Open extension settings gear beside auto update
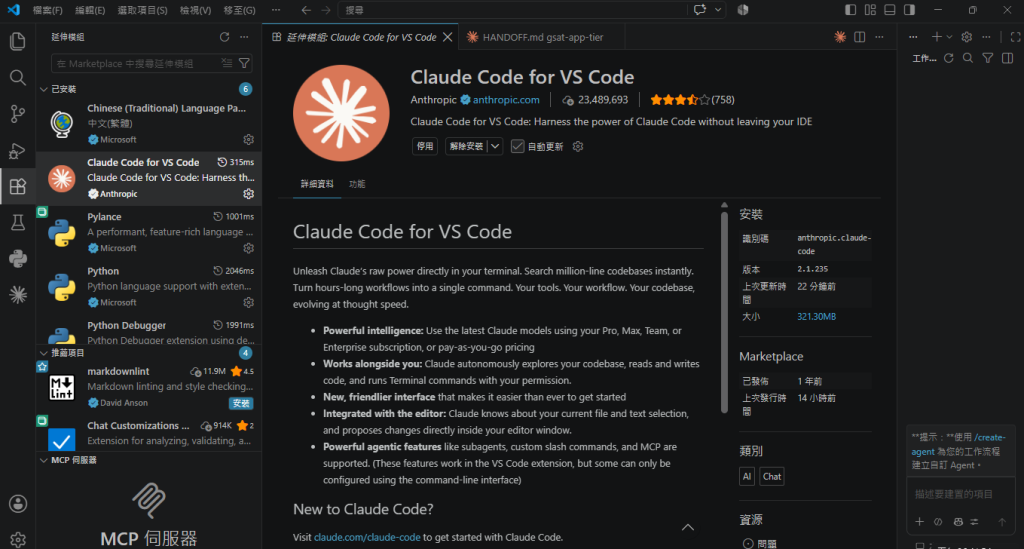The width and height of the screenshot is (1024, 549). pos(578,146)
